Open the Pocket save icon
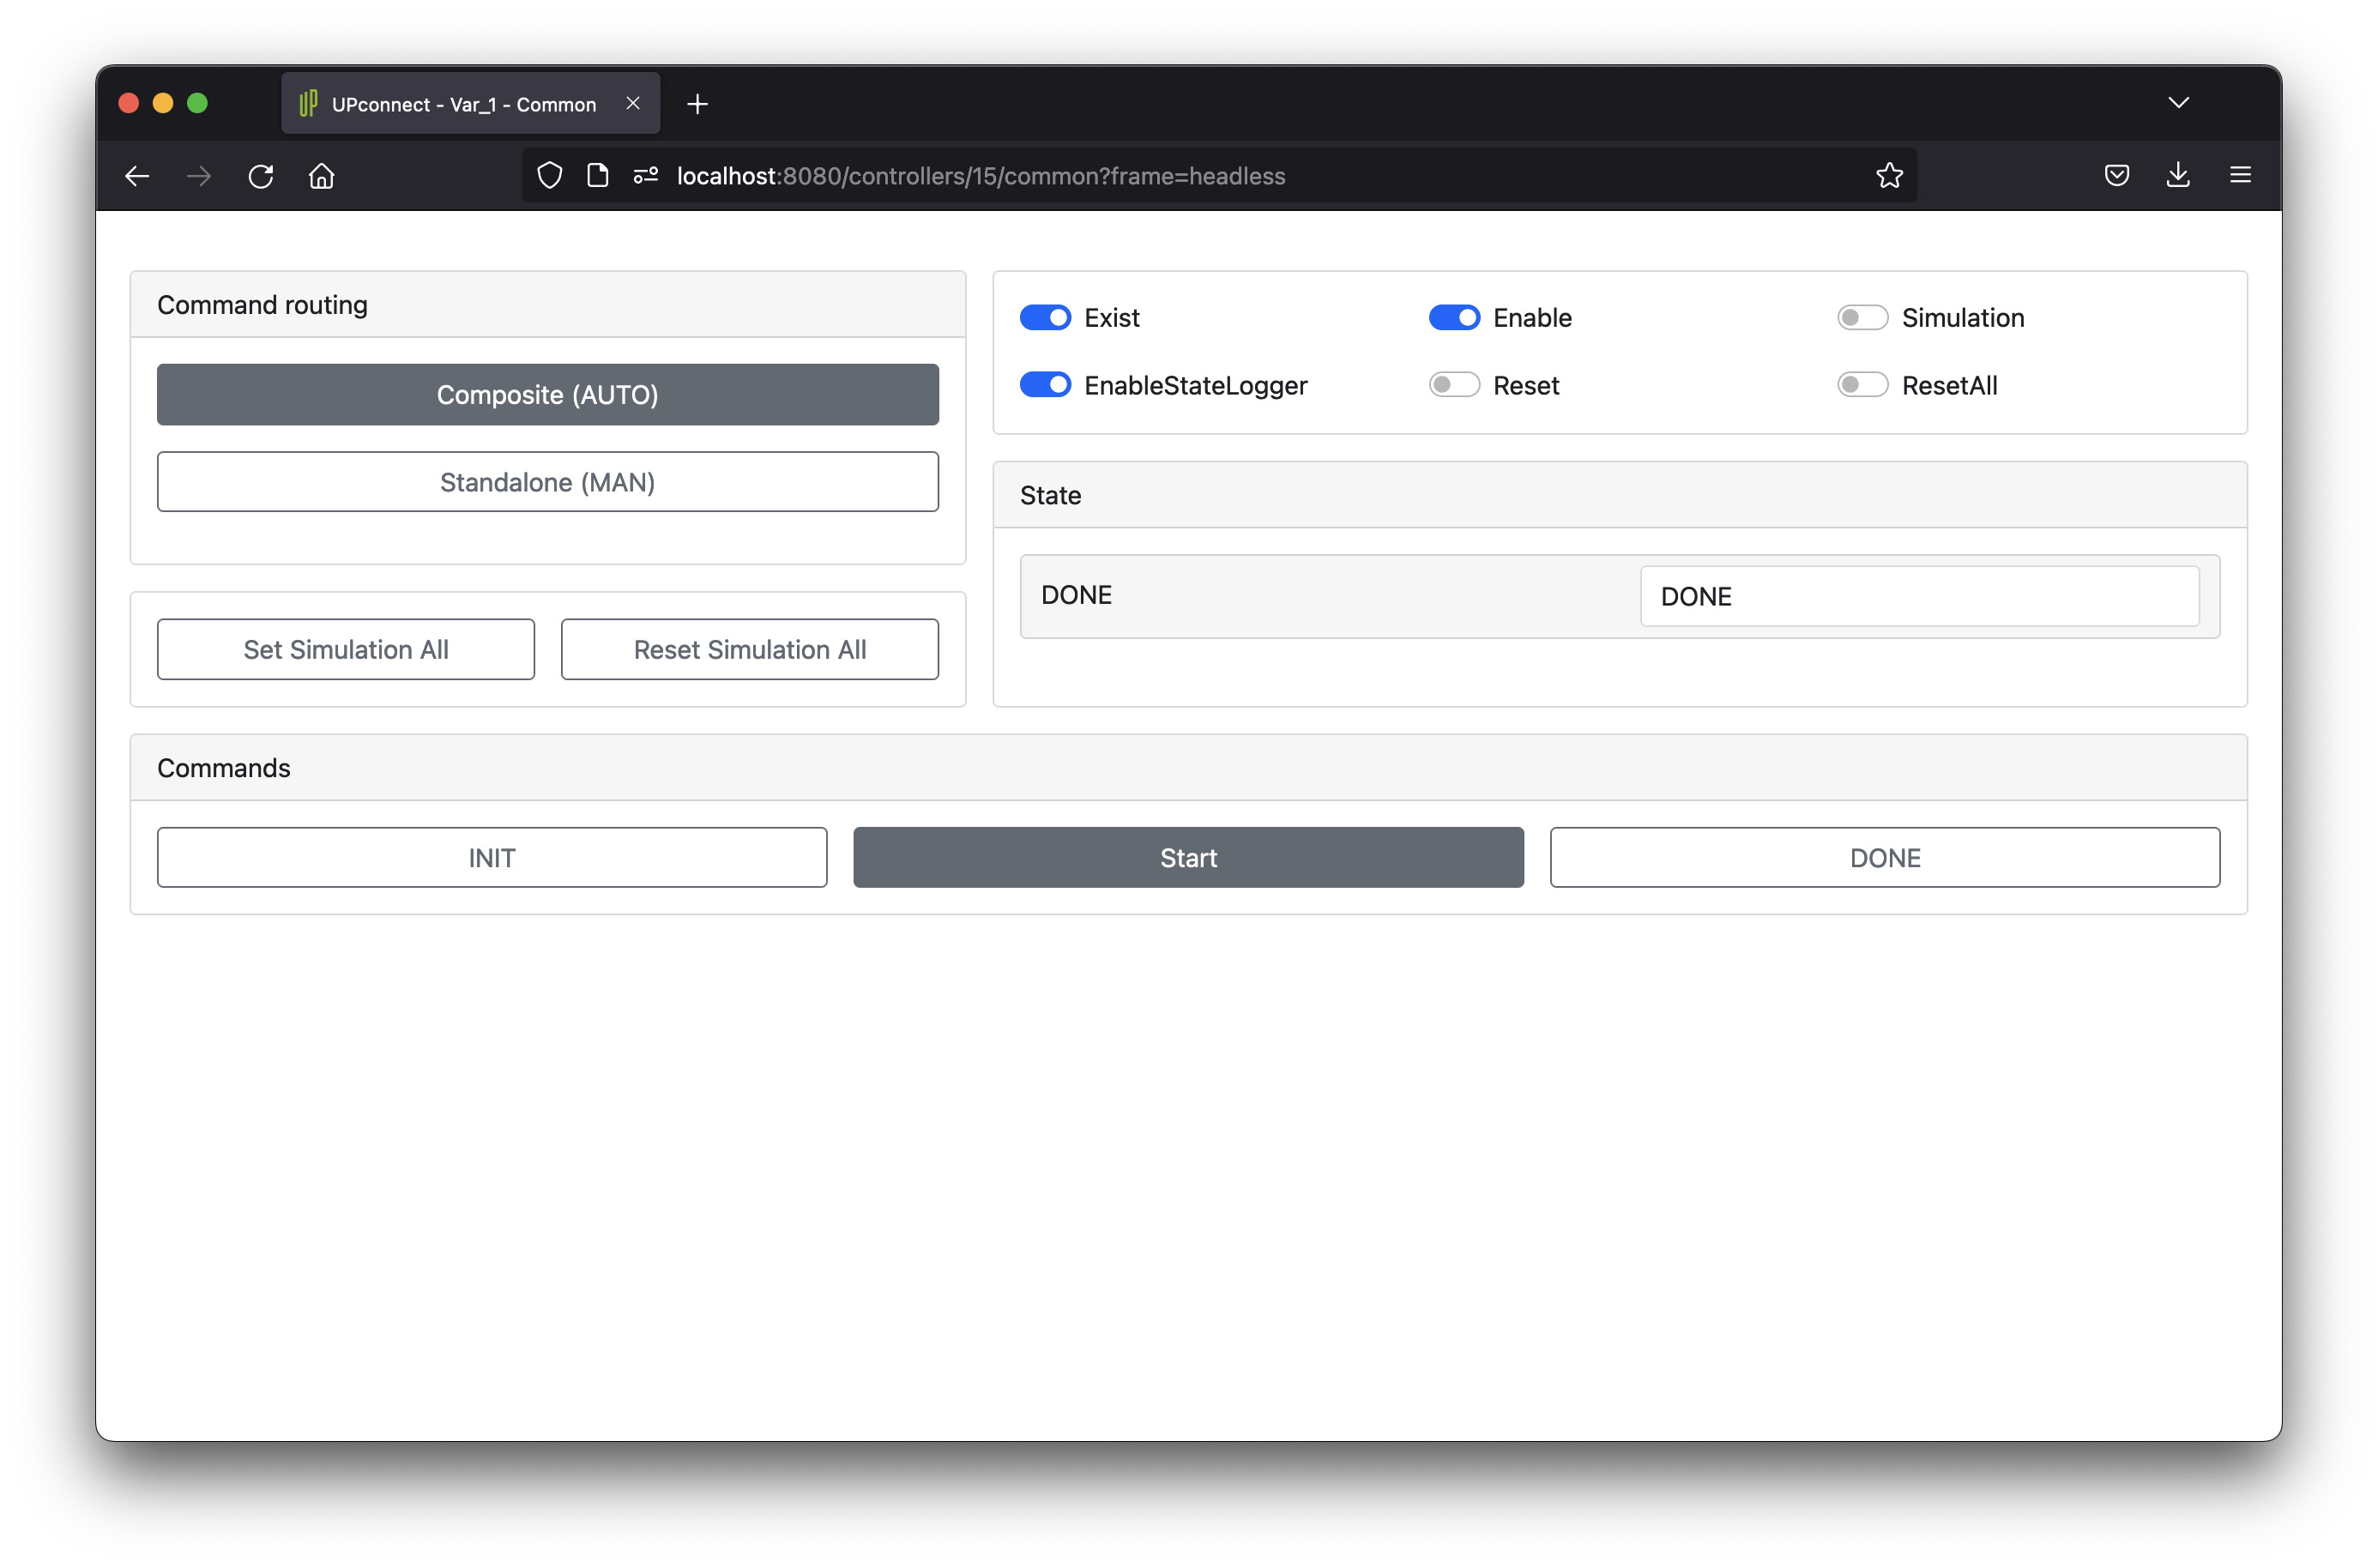This screenshot has width=2378, height=1568. [x=2116, y=176]
